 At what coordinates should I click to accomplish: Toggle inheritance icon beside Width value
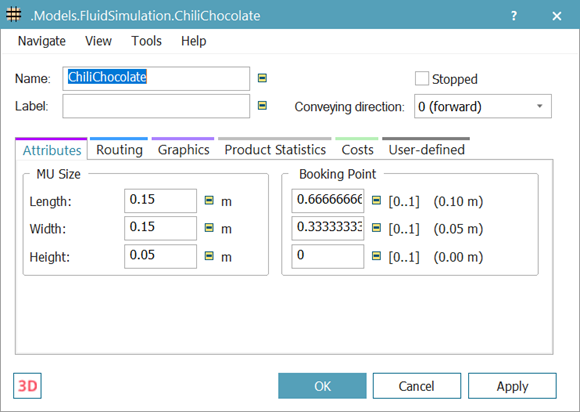(209, 227)
